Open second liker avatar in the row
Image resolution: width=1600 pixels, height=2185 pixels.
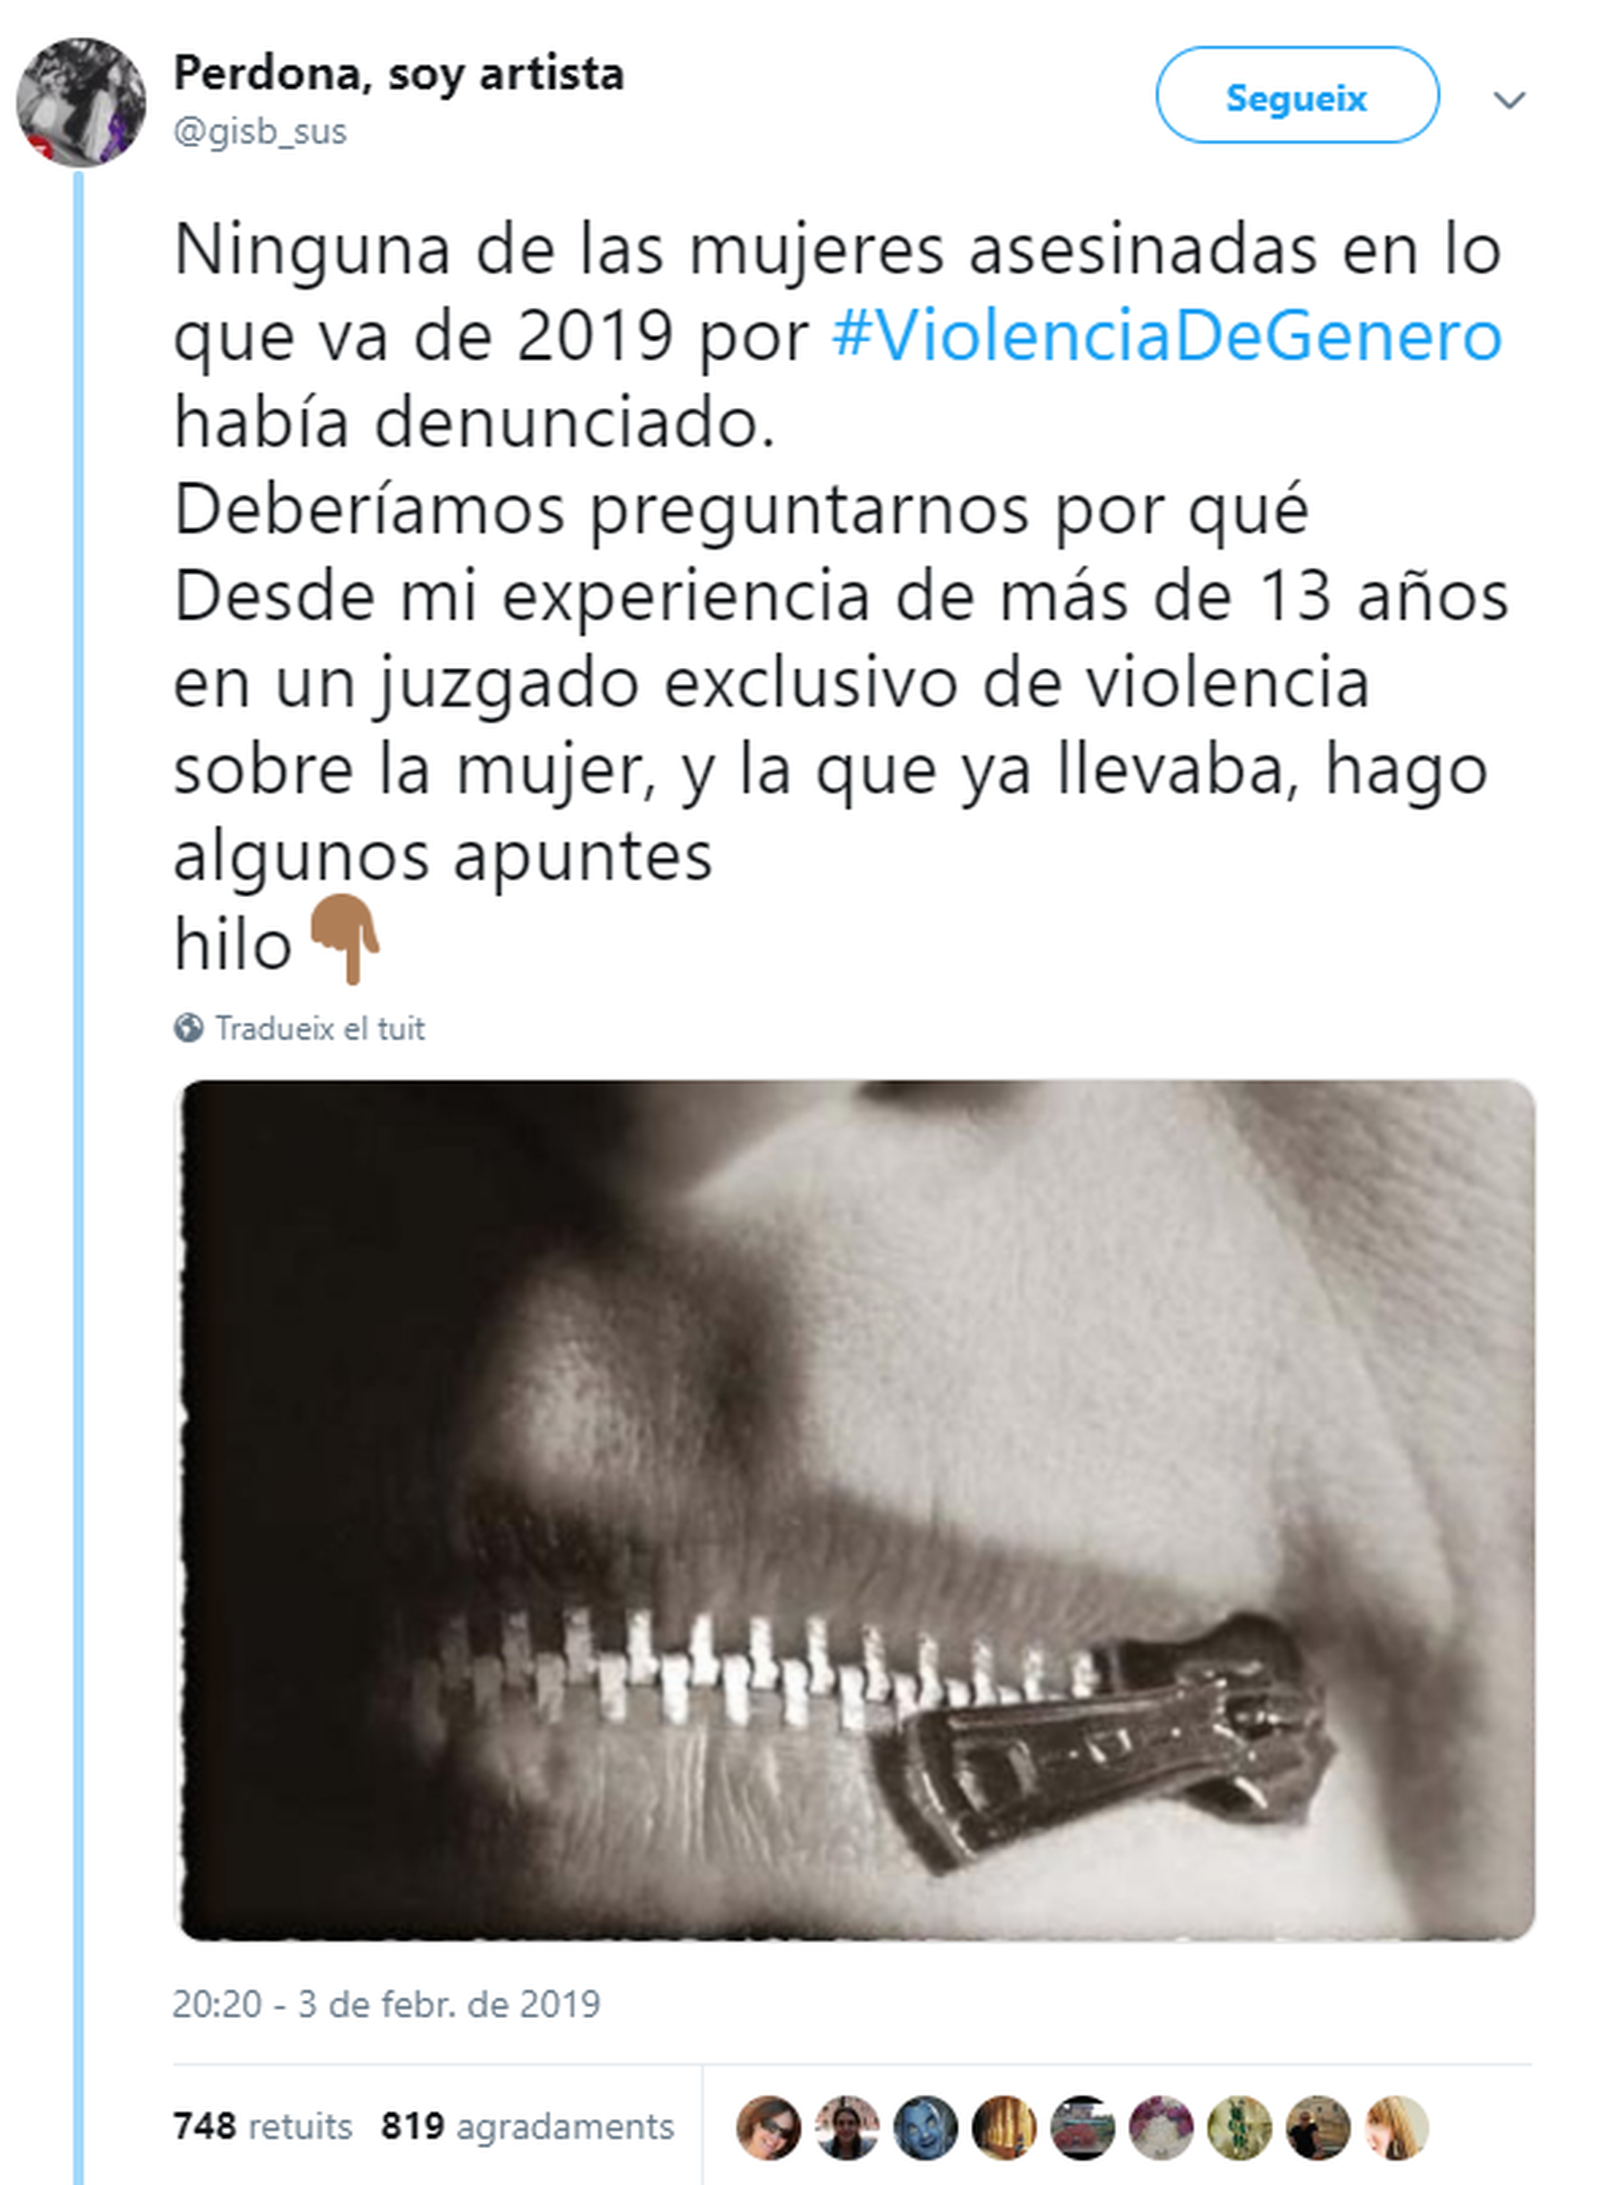pyautogui.click(x=847, y=2127)
